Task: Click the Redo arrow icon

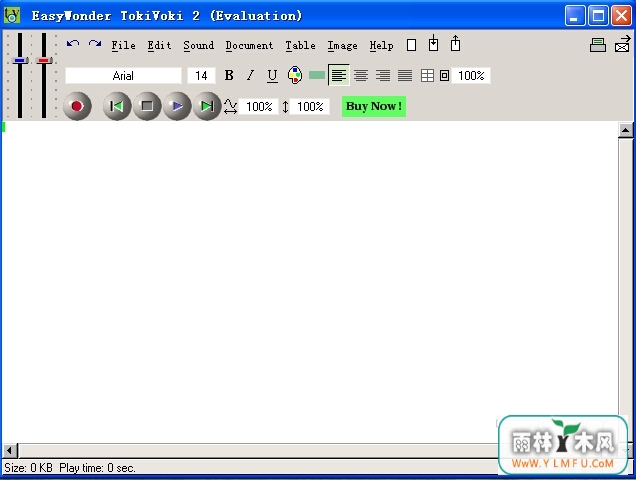Action: (x=95, y=43)
